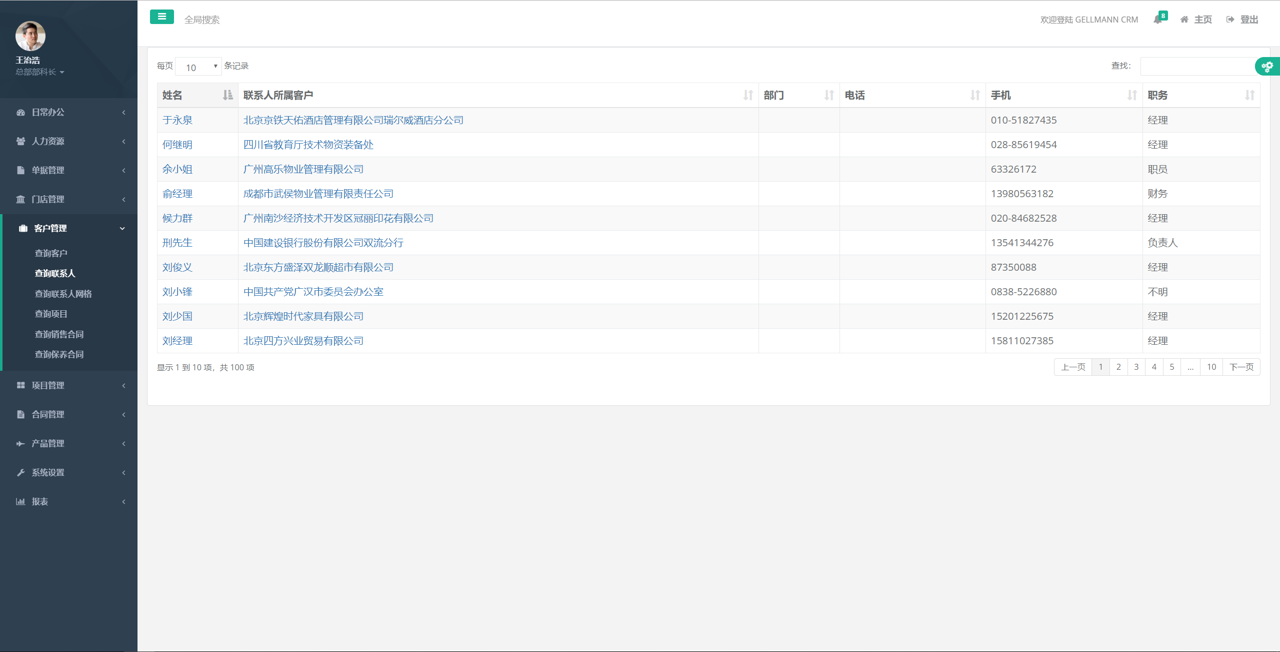1280x652 pixels.
Task: Focus the 查找 table search field
Action: pyautogui.click(x=1196, y=66)
